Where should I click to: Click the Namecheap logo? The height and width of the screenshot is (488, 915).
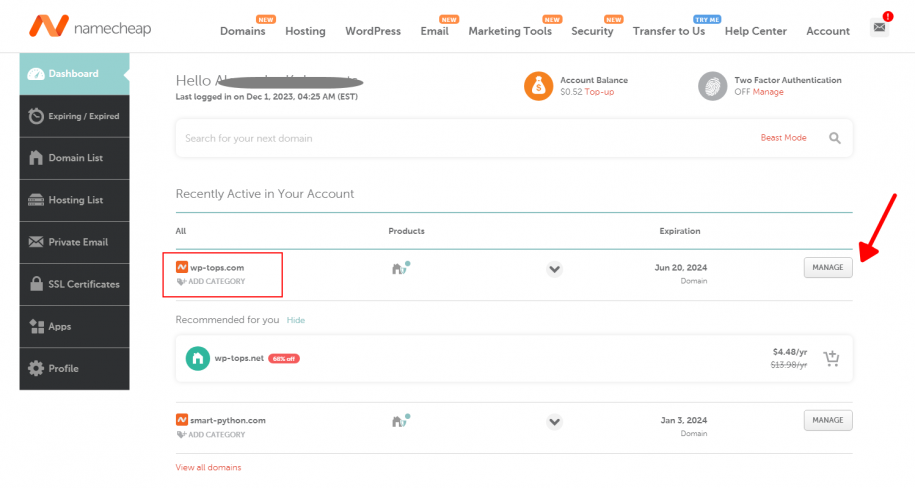coord(90,27)
